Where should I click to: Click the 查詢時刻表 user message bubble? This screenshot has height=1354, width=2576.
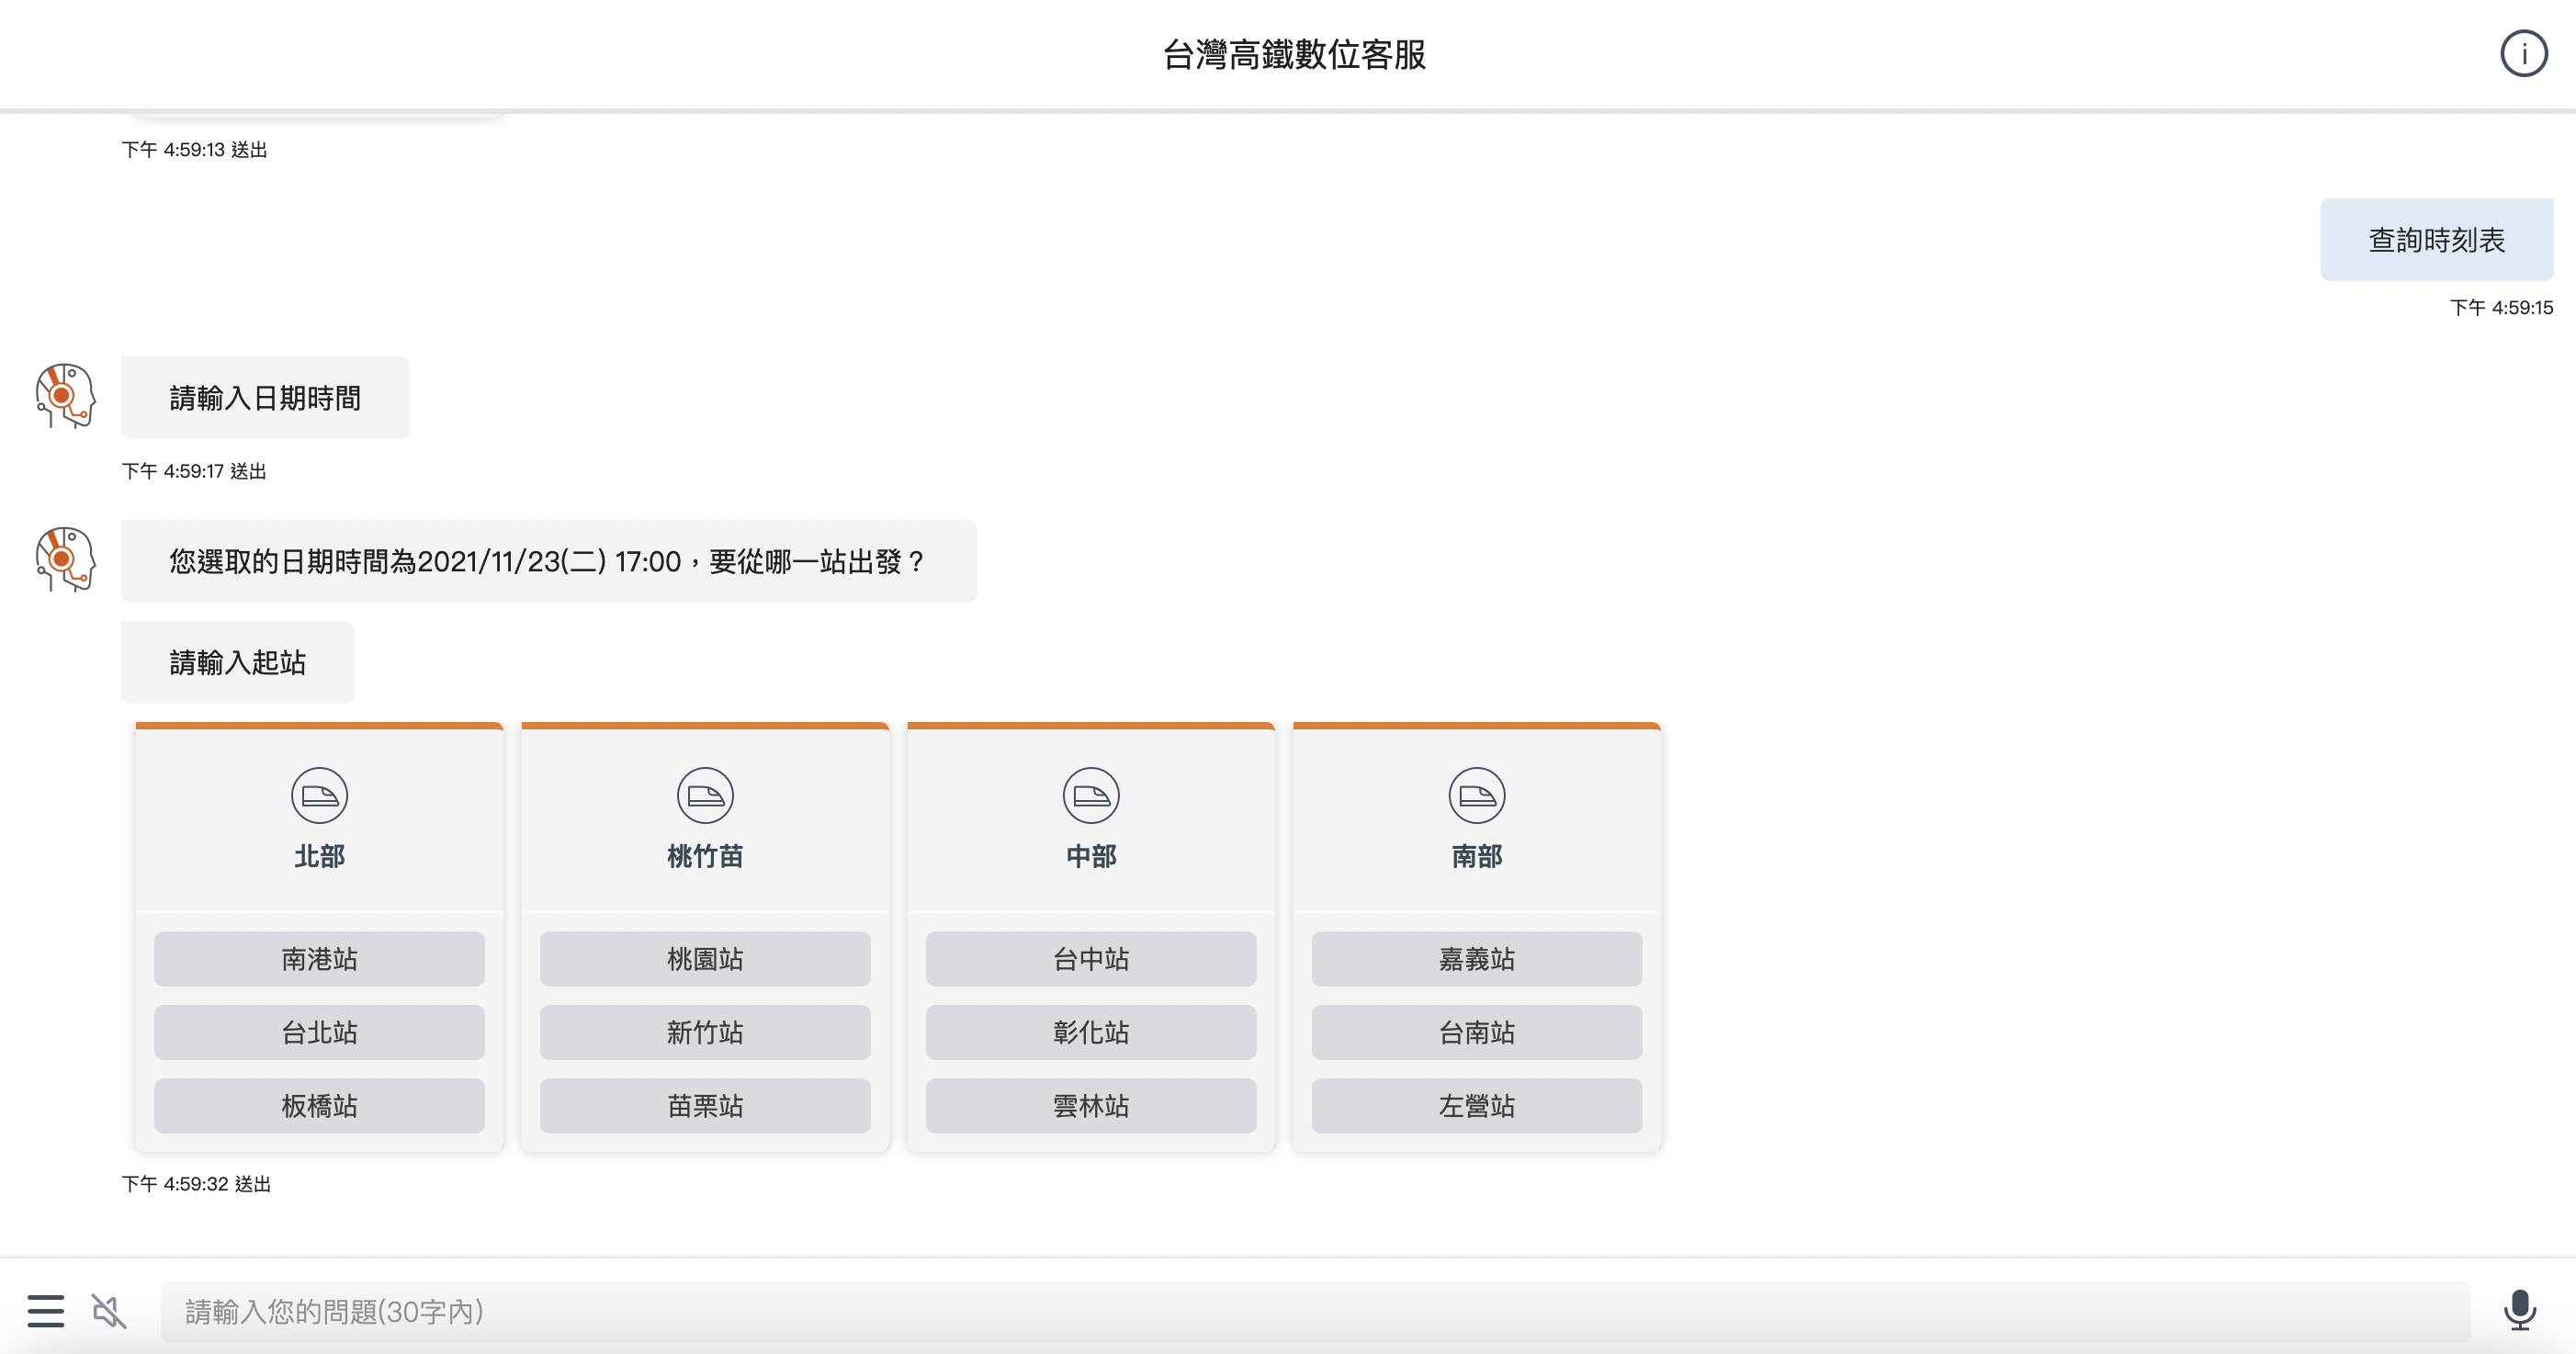[2436, 240]
